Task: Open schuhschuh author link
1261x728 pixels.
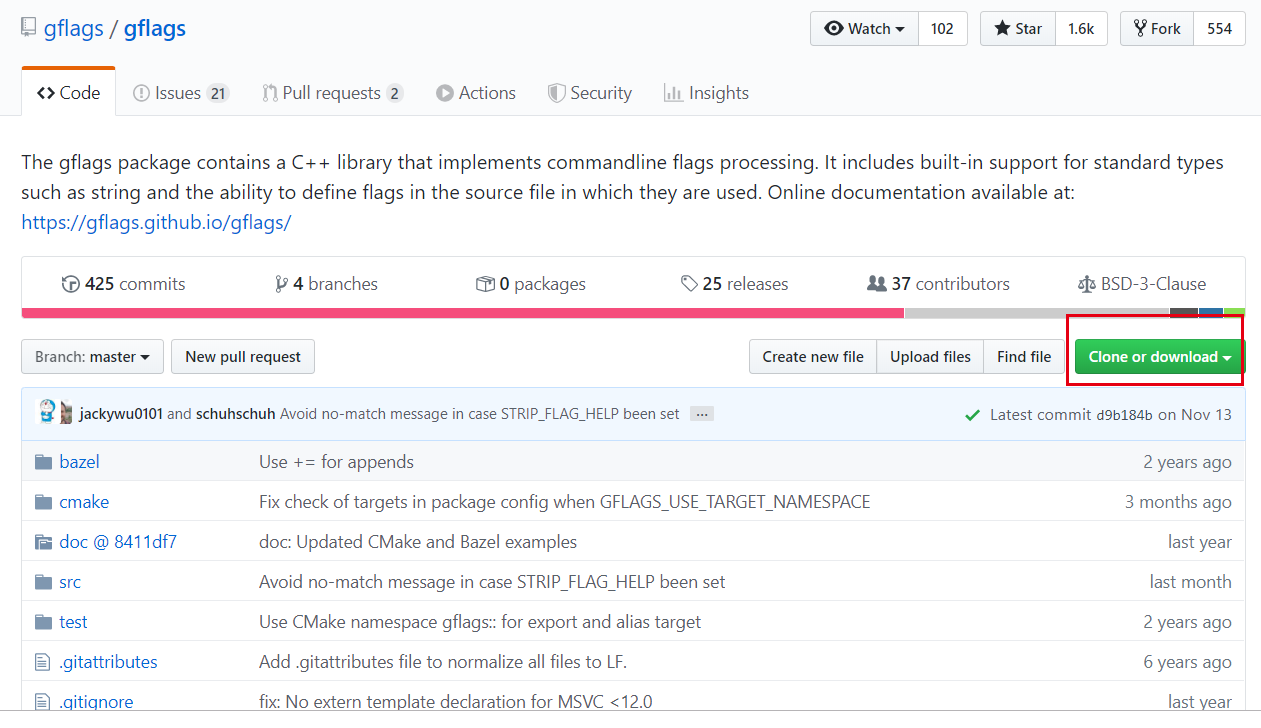Action: 236,414
